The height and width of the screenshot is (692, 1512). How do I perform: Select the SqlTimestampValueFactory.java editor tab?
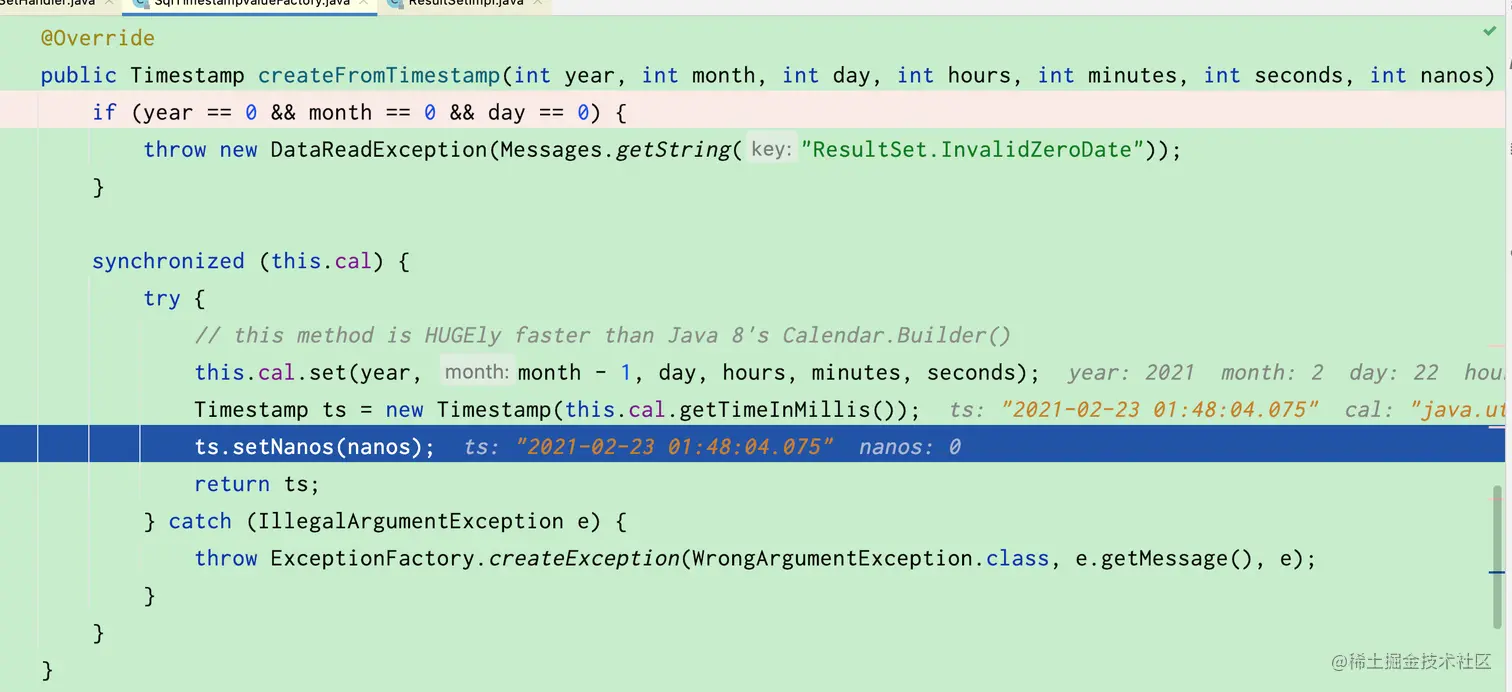[252, 4]
